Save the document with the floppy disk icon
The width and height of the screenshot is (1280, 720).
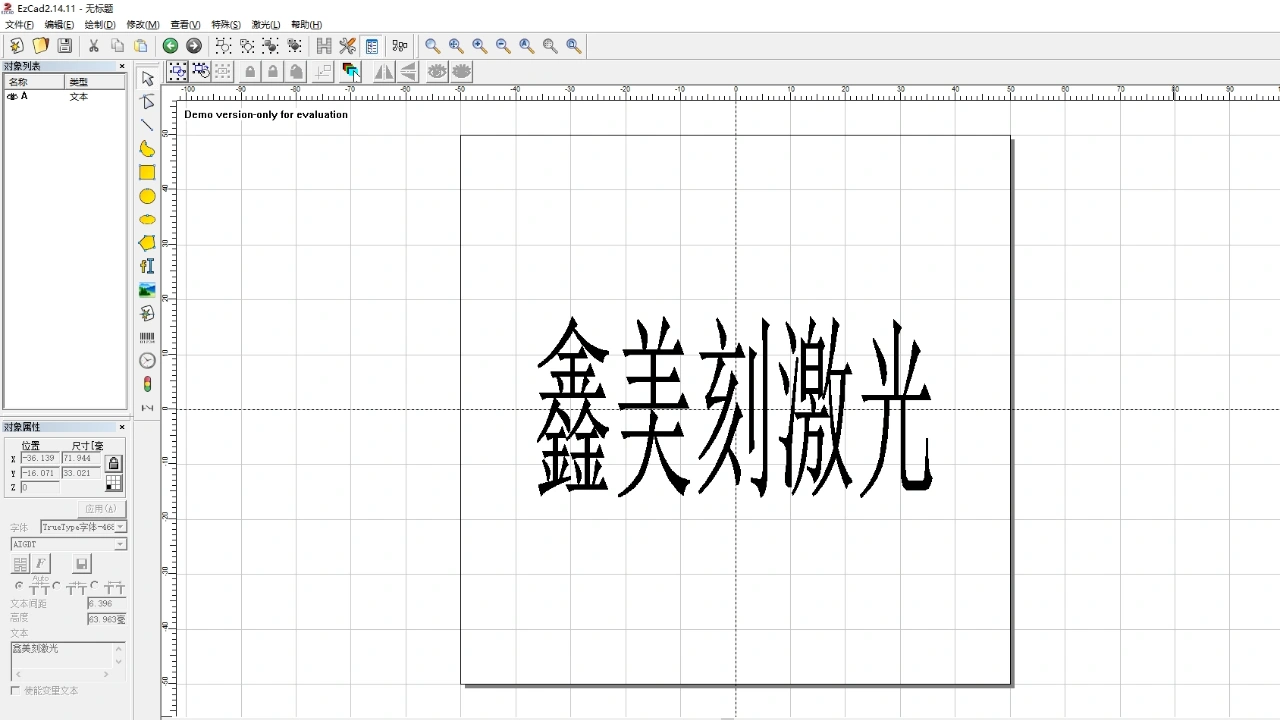click(x=65, y=46)
